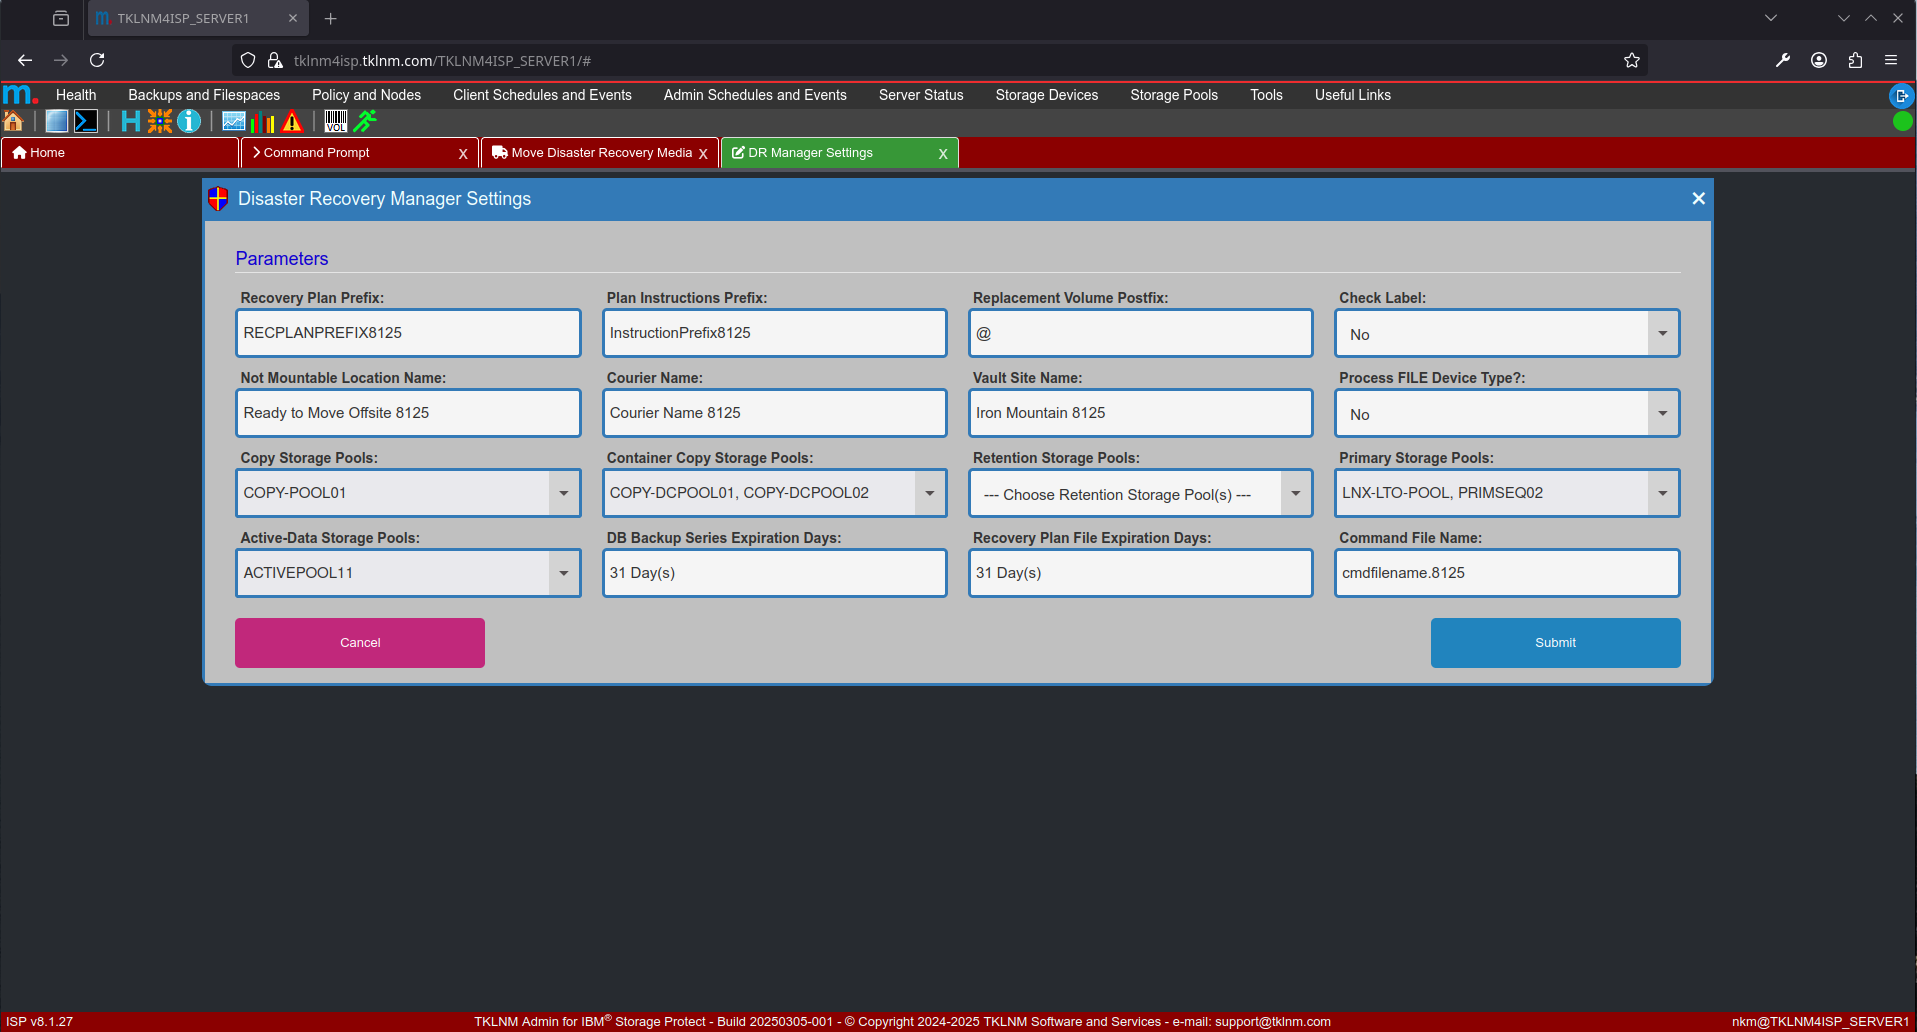This screenshot has height=1032, width=1917.
Task: Open the Copy Storage Pools dropdown
Action: tap(564, 493)
